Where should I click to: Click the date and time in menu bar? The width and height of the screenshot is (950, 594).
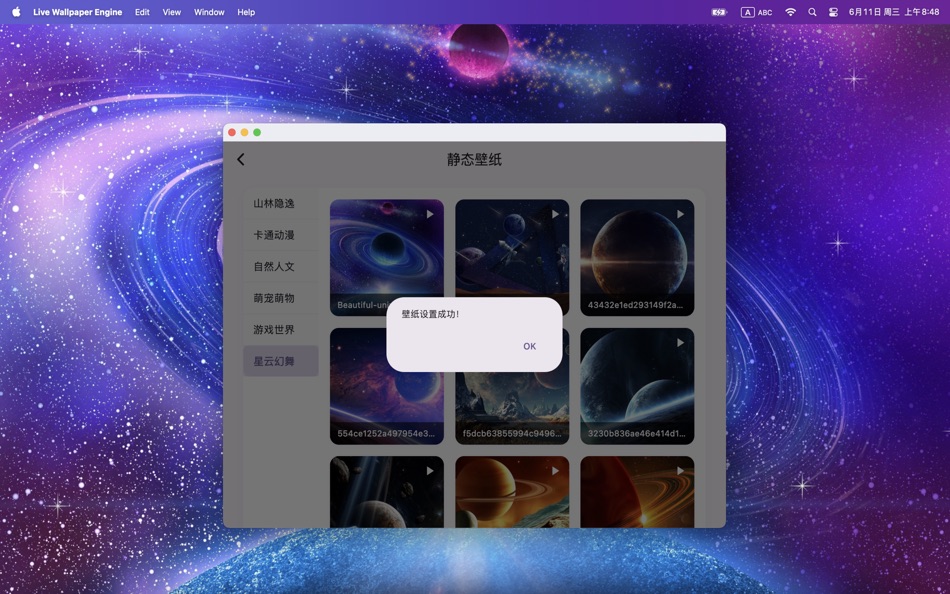pyautogui.click(x=894, y=12)
